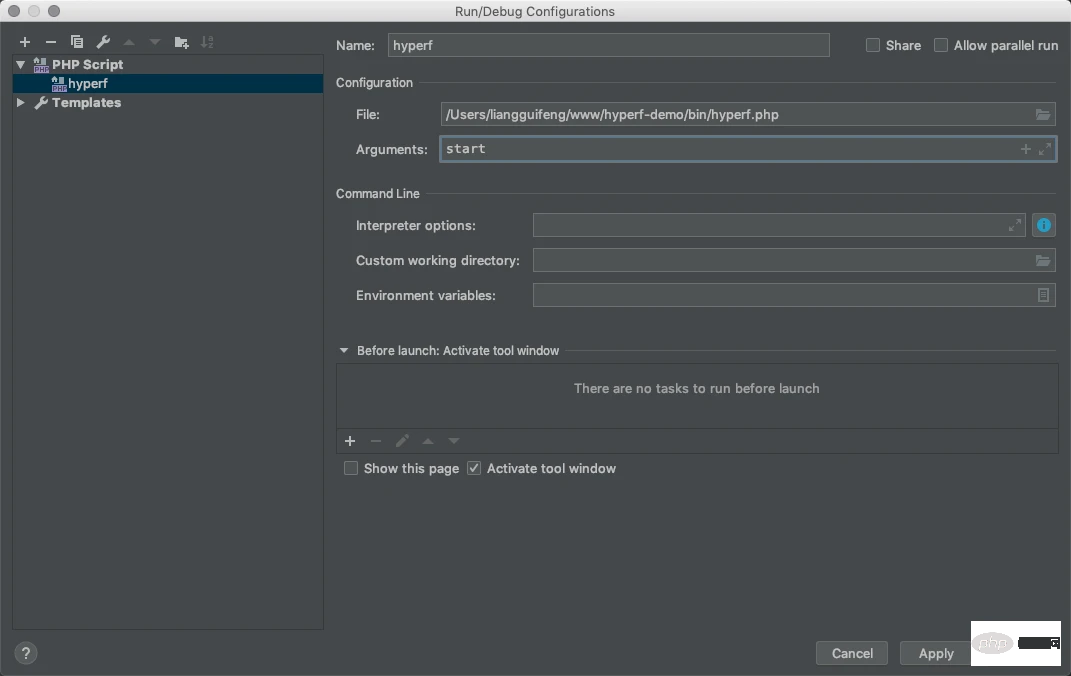
Task: Edit environment variables list icon
Action: 1043,295
